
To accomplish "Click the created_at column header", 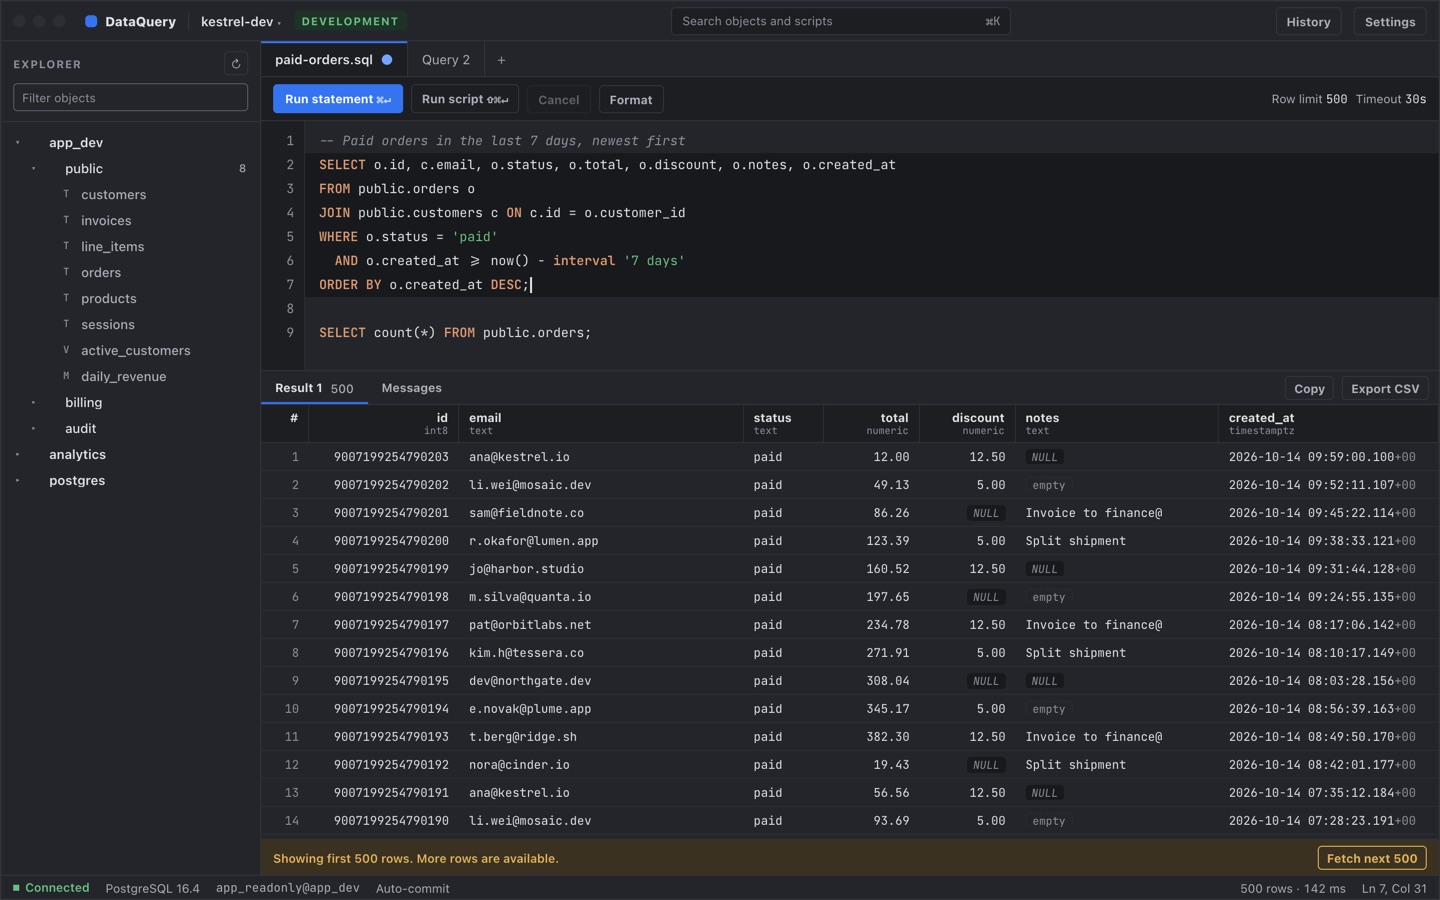I will tap(1327, 424).
